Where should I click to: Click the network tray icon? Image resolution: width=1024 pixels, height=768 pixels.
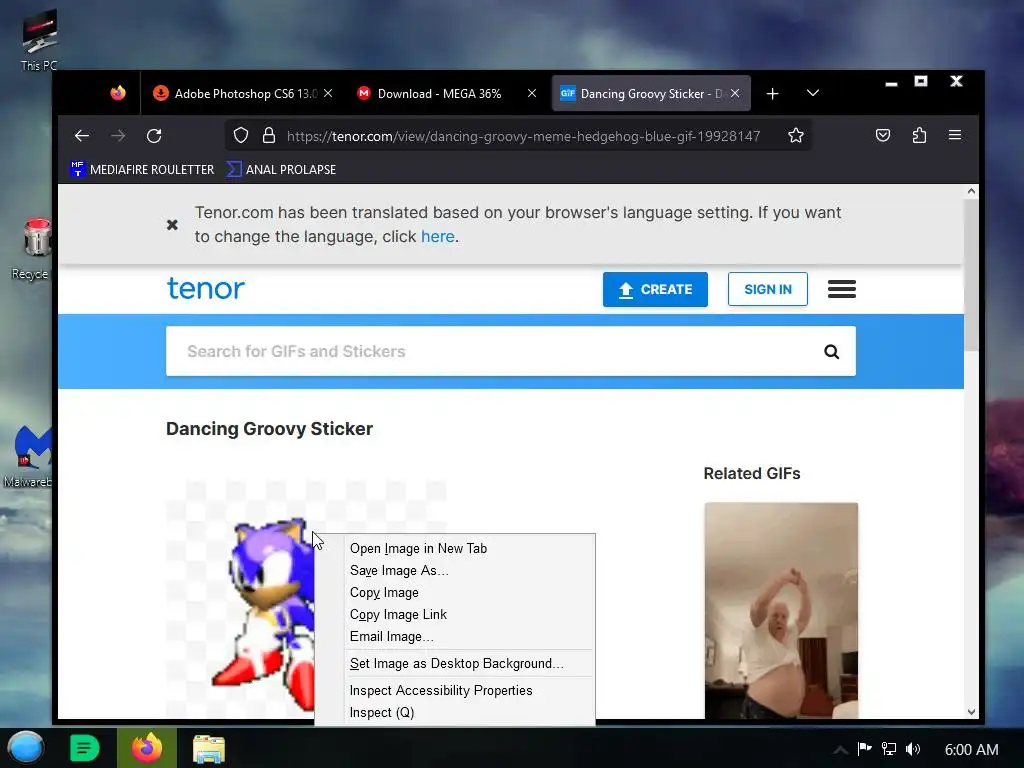pos(889,749)
